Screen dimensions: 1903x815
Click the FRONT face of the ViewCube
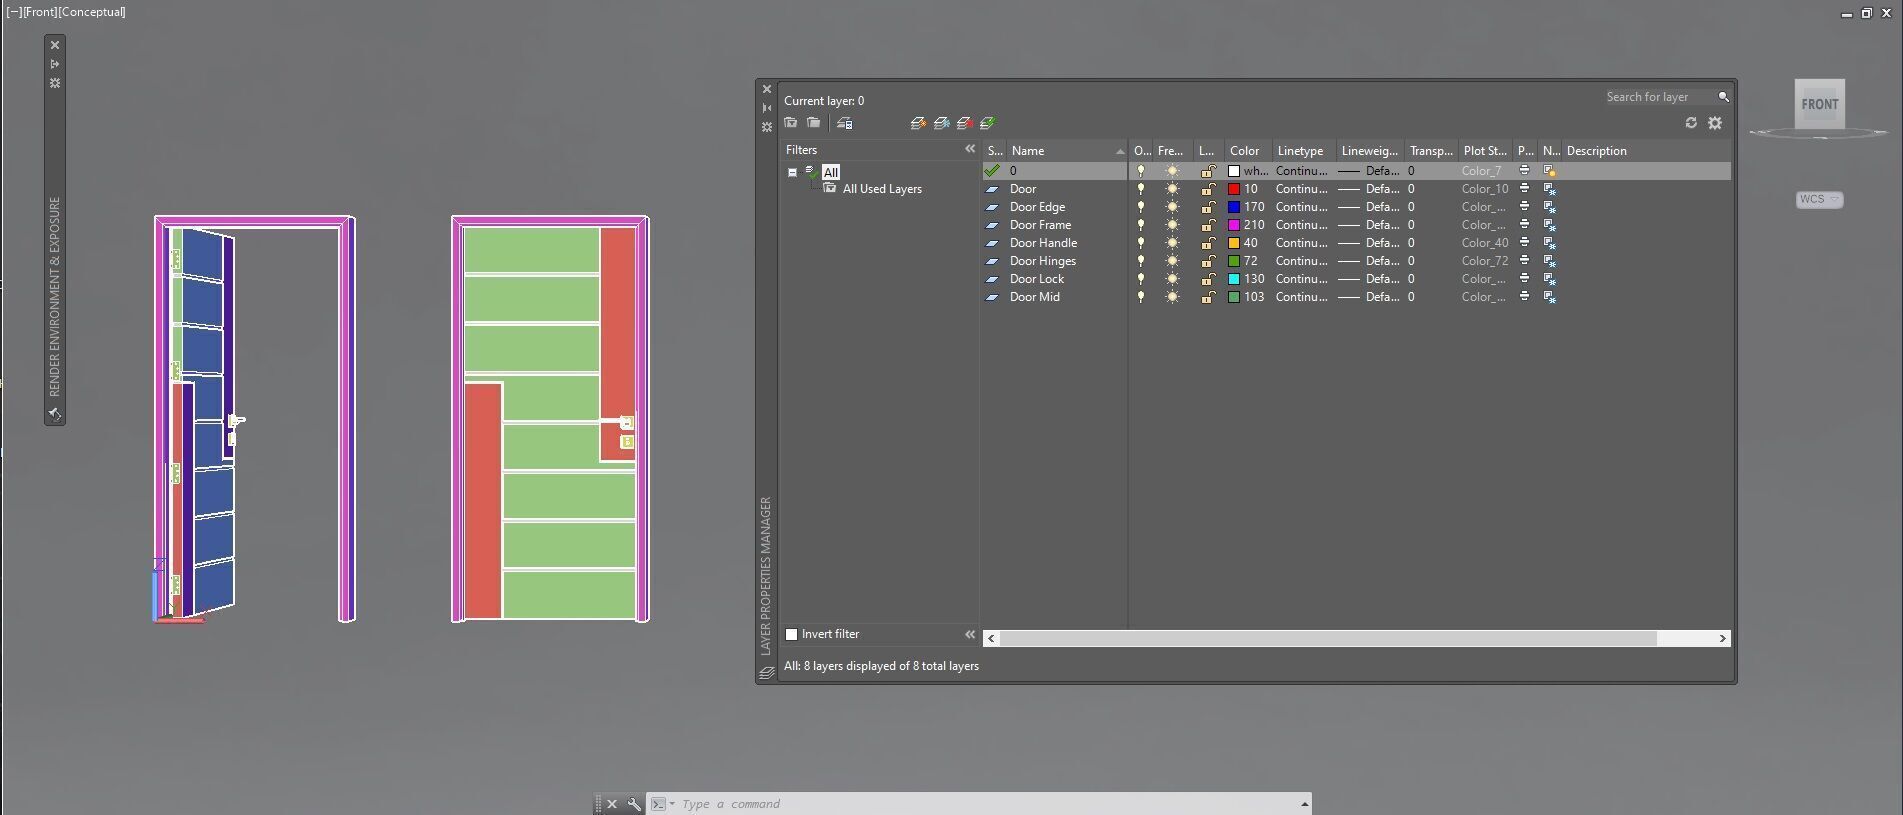click(1820, 104)
